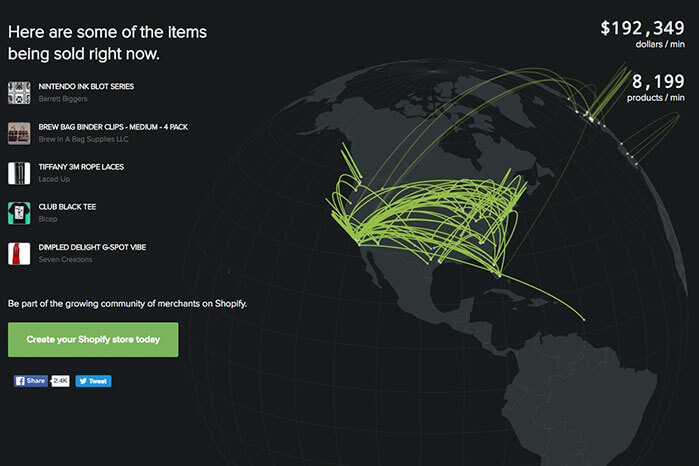Image resolution: width=699 pixels, height=466 pixels.
Task: Click the 2.4K share count bubble
Action: [60, 381]
